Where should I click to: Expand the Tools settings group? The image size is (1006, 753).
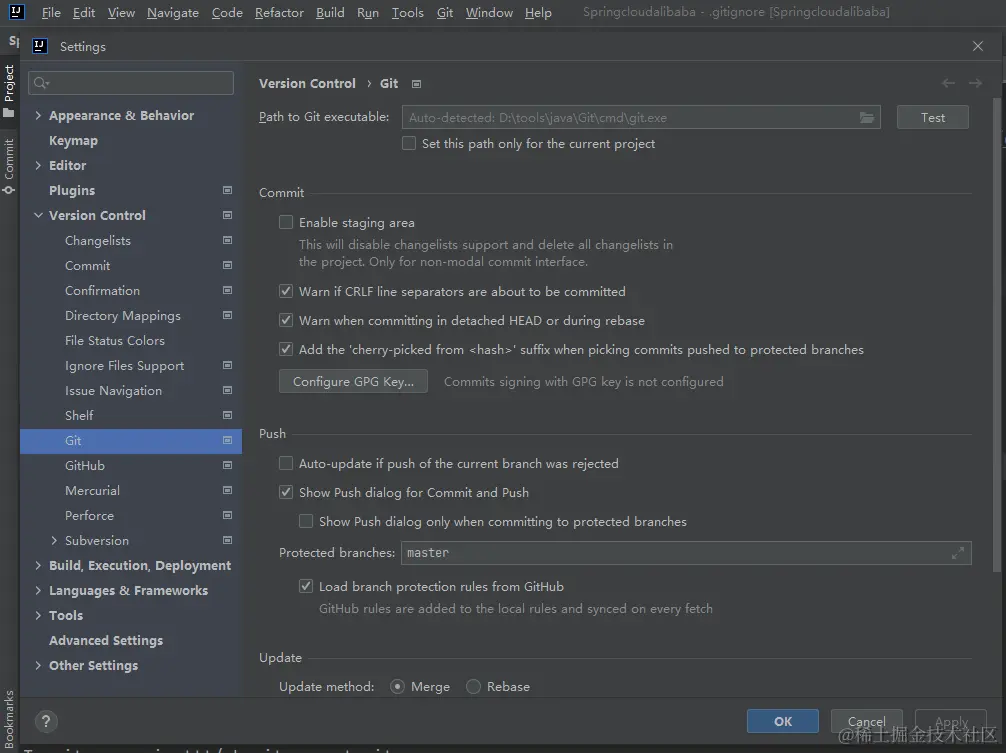(38, 616)
